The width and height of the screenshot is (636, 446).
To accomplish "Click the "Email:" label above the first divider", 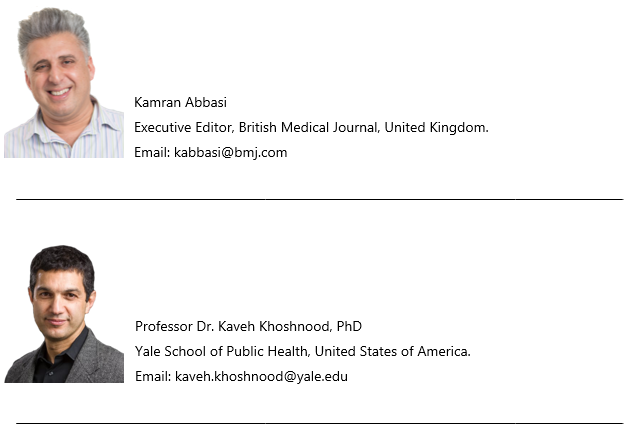I will click(x=152, y=153).
